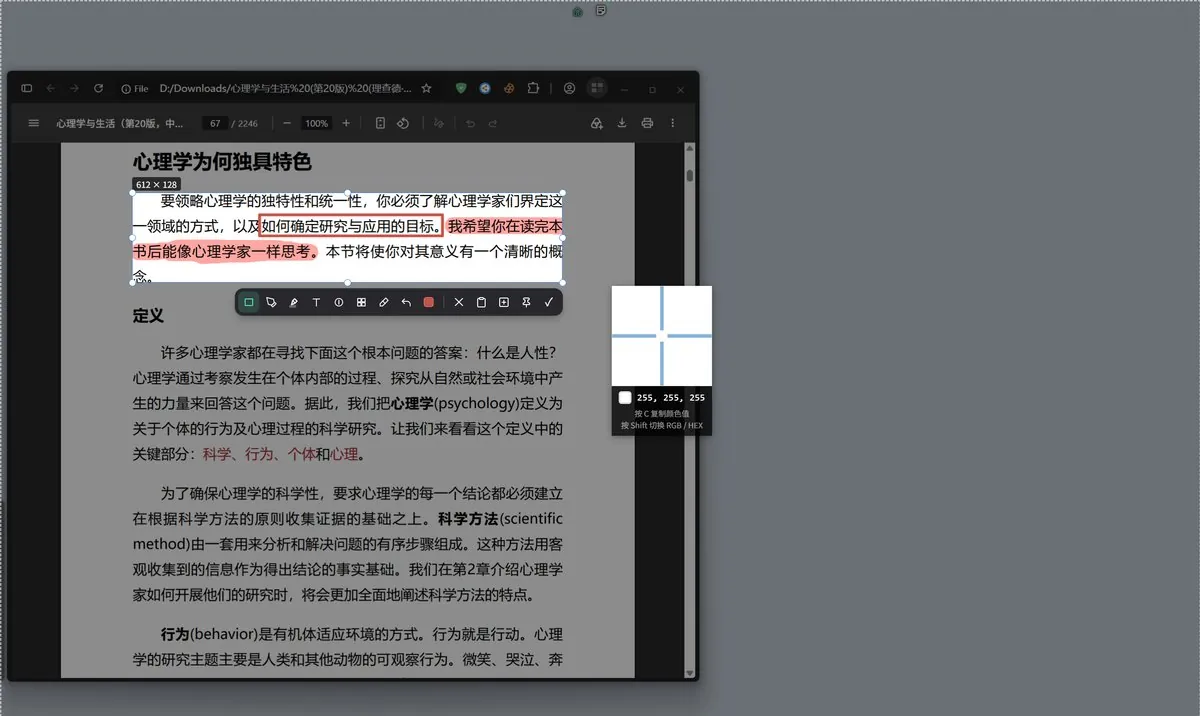Go back in browser history
This screenshot has height=716, width=1200.
50,88
